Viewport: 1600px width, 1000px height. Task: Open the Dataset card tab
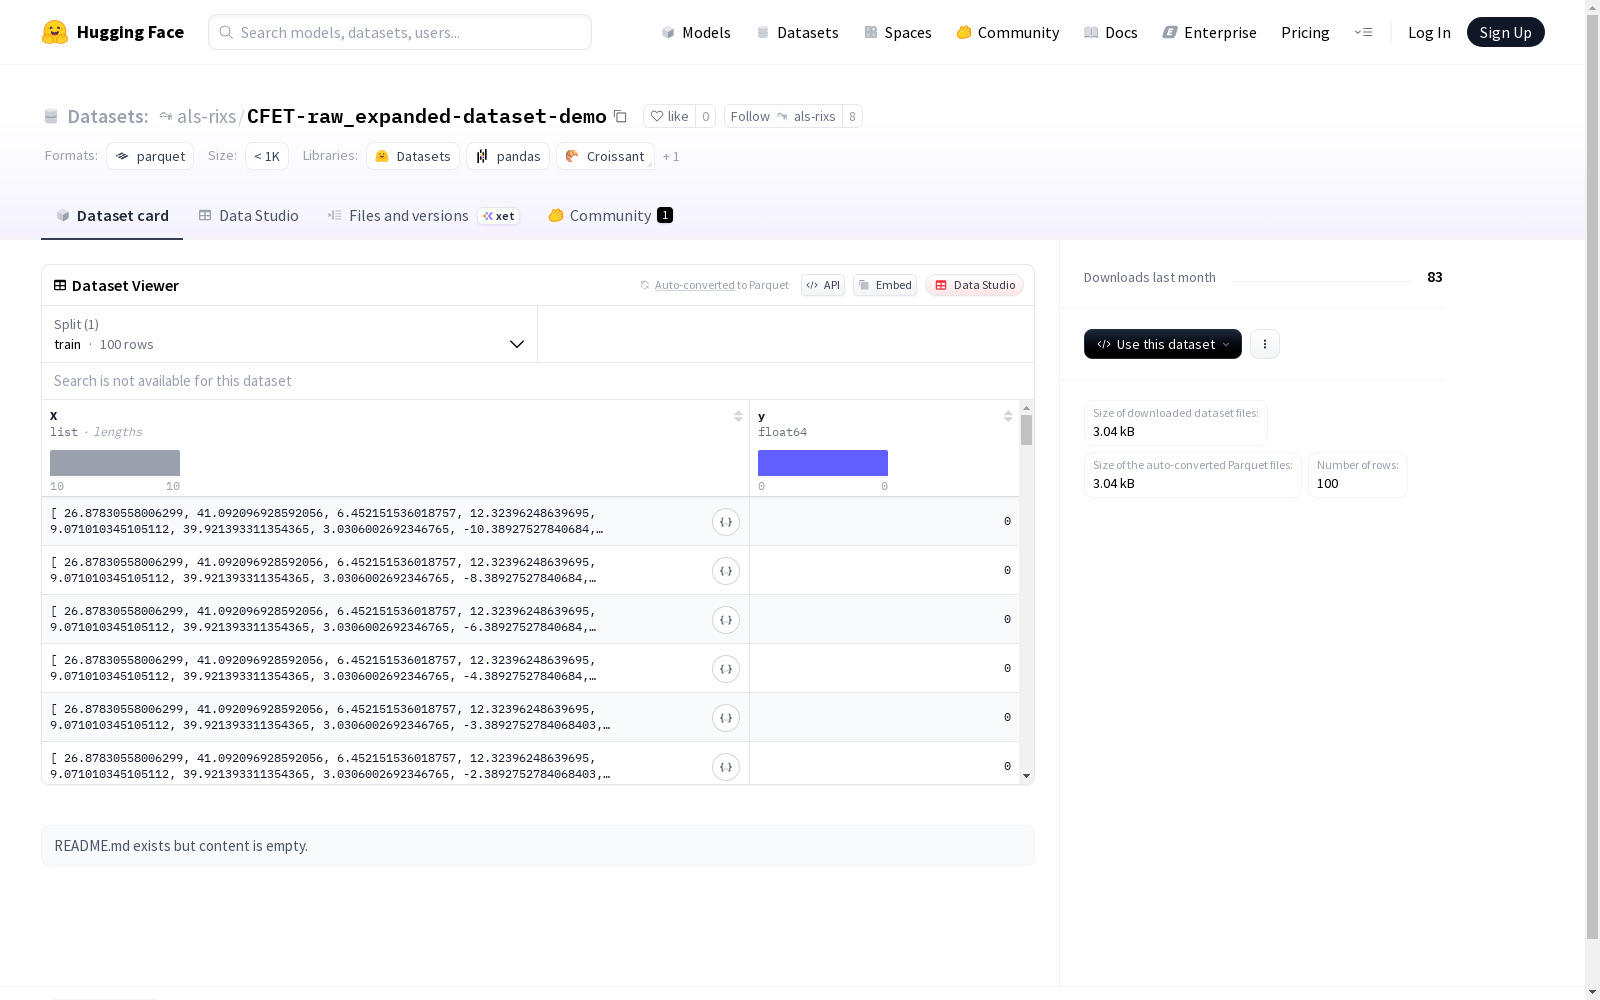(112, 216)
